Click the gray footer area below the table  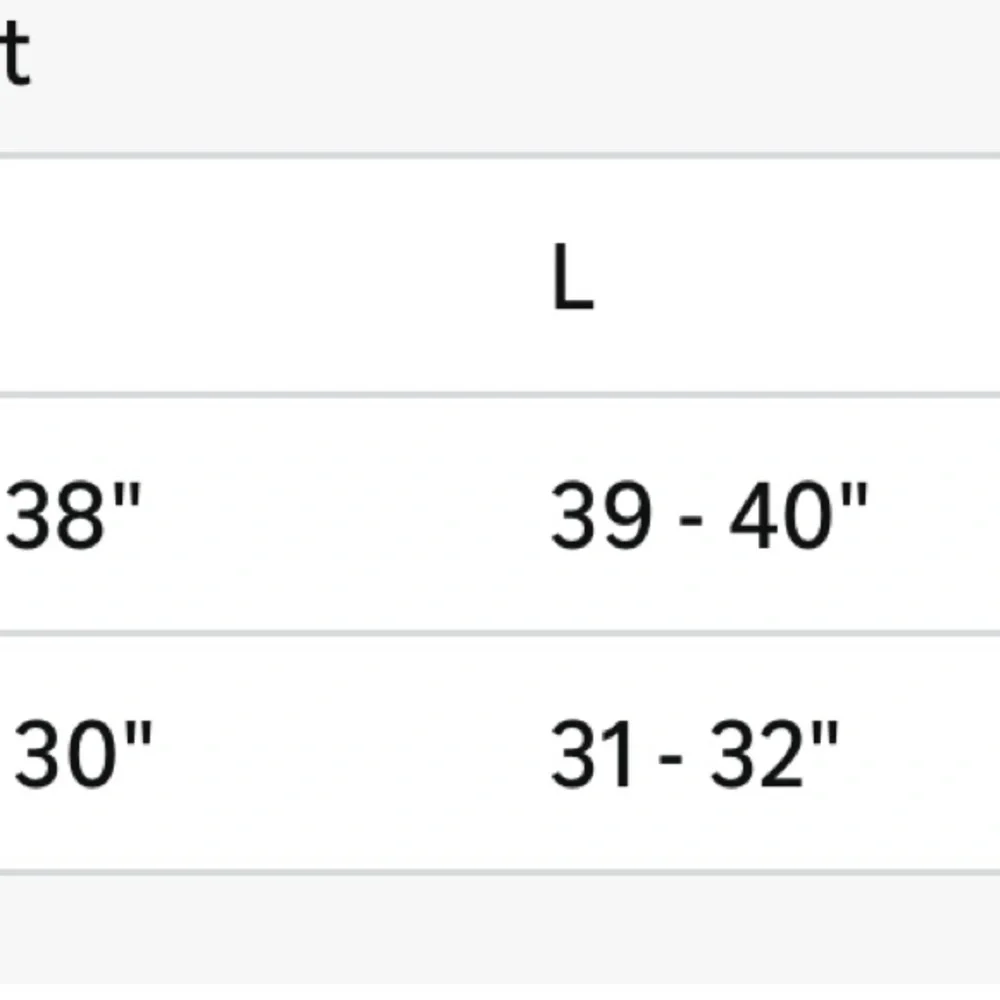click(x=500, y=935)
